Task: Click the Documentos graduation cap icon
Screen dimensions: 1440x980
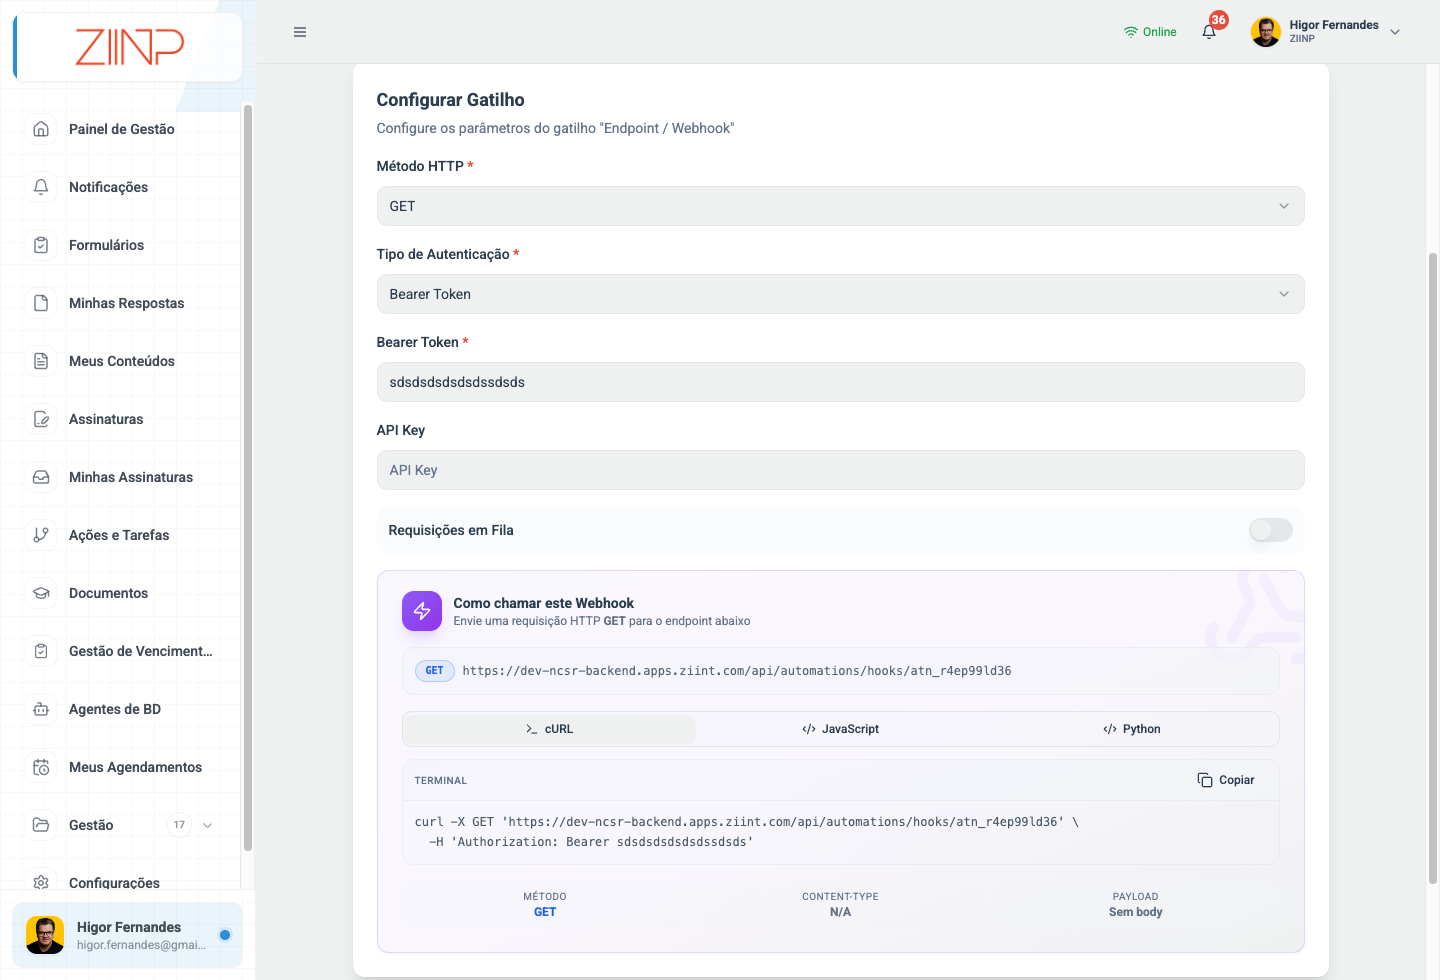Action: 41,593
